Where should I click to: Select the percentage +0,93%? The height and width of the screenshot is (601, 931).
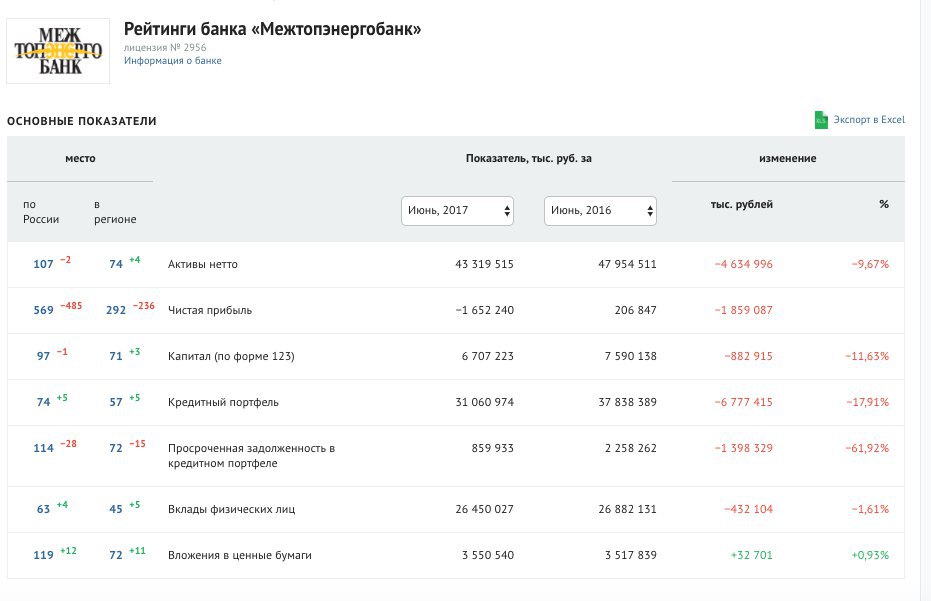(870, 555)
